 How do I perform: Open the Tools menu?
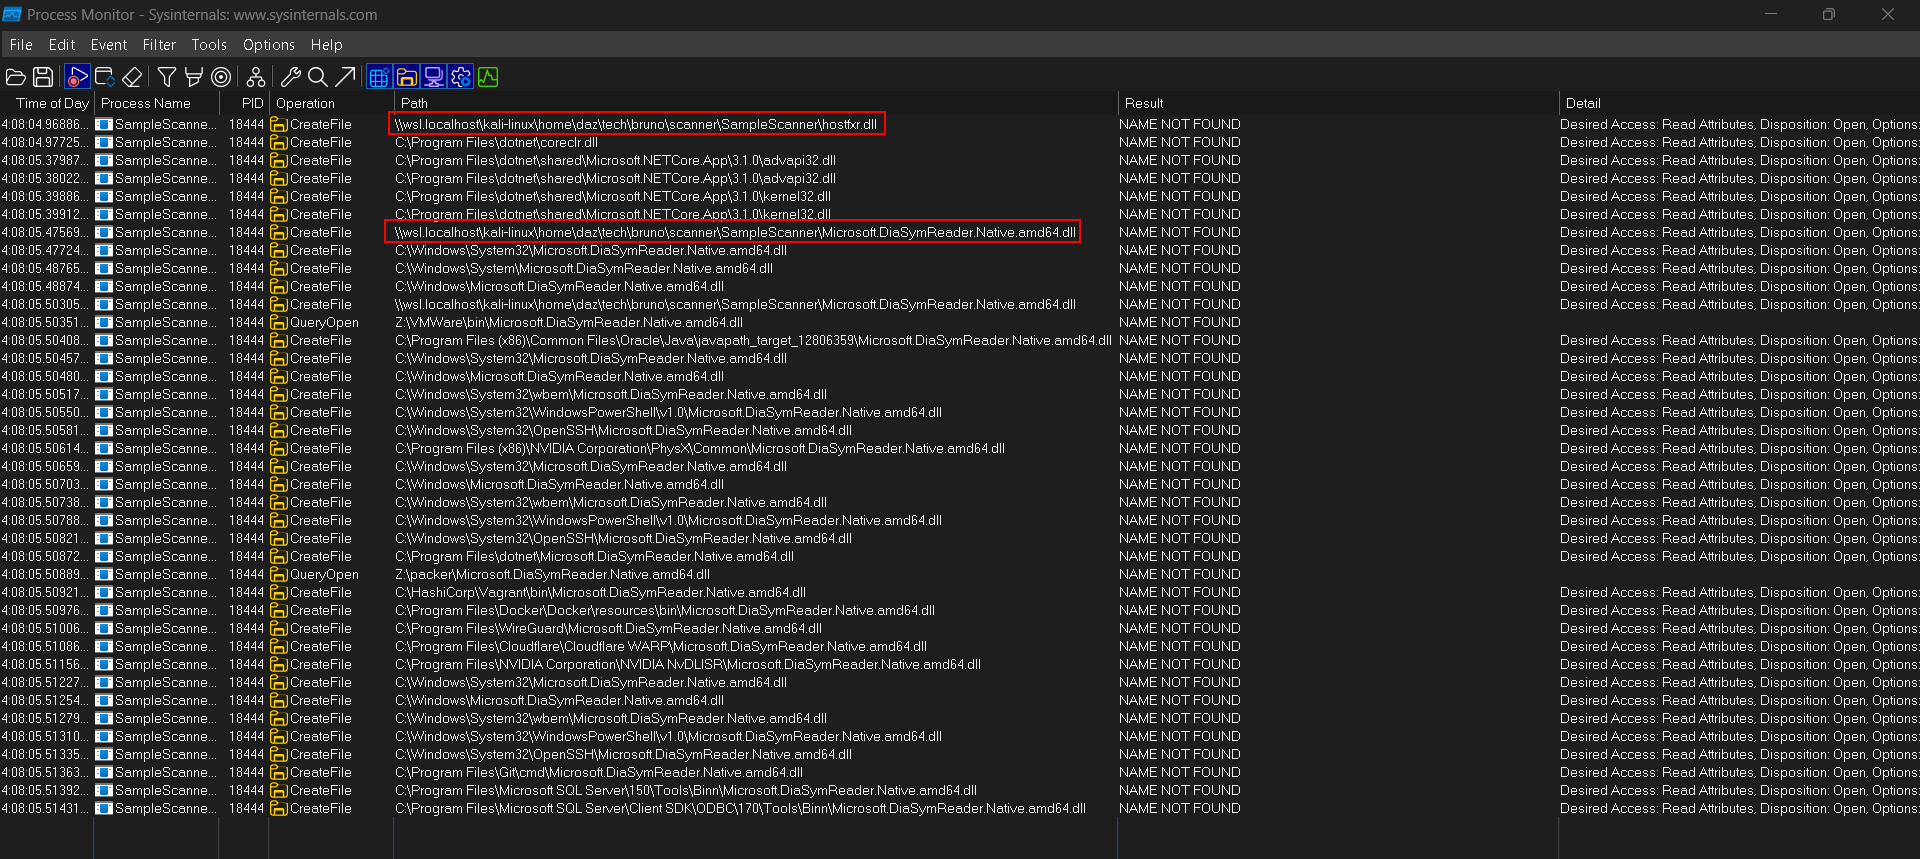209,45
